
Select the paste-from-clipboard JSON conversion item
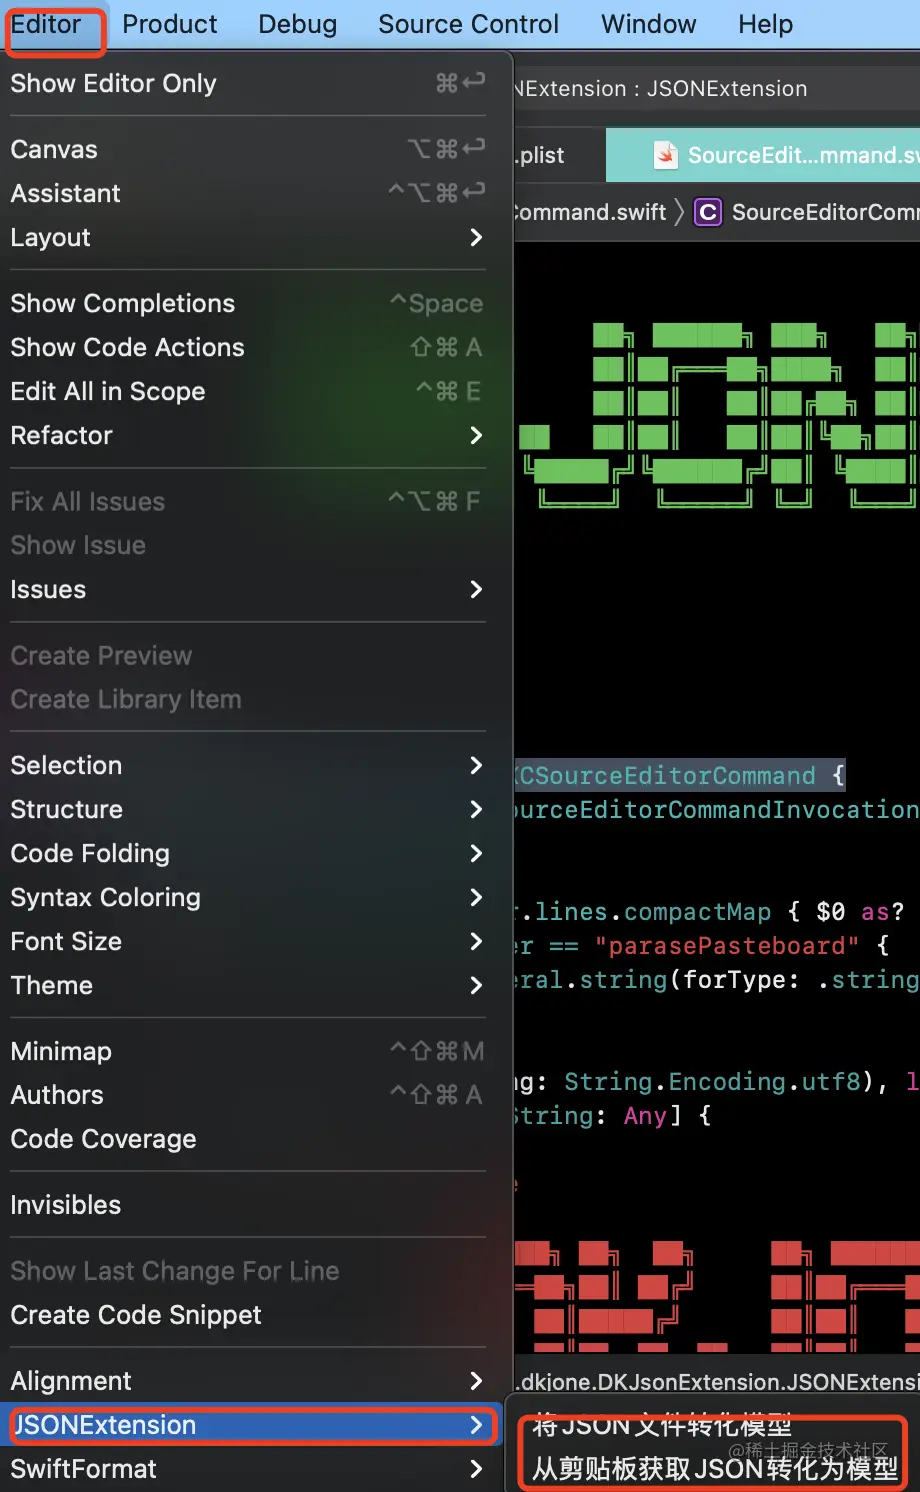click(715, 1468)
